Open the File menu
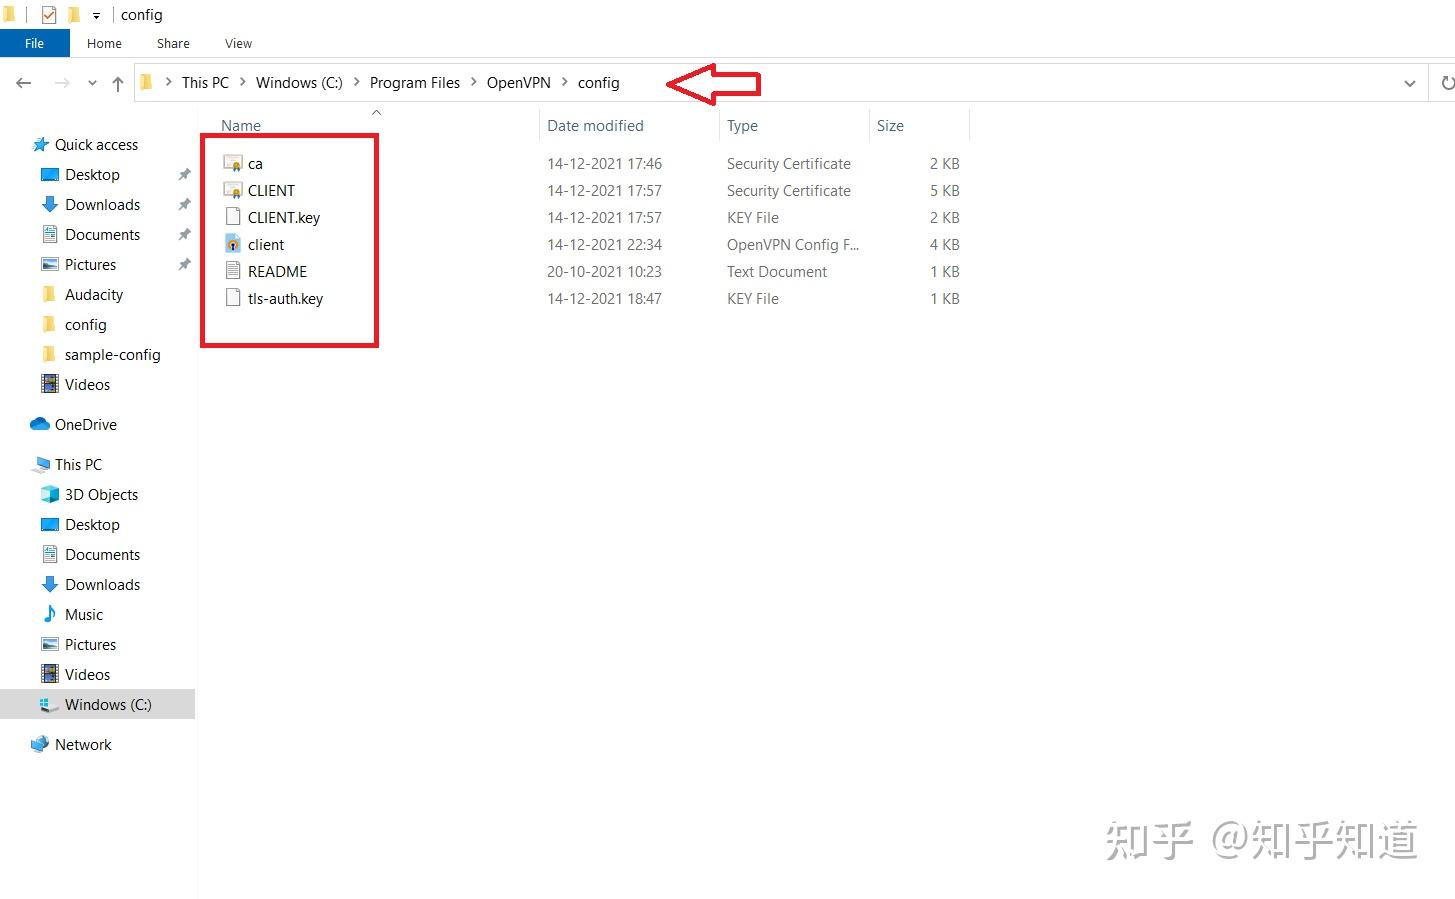Image resolution: width=1455 pixels, height=899 pixels. click(34, 43)
